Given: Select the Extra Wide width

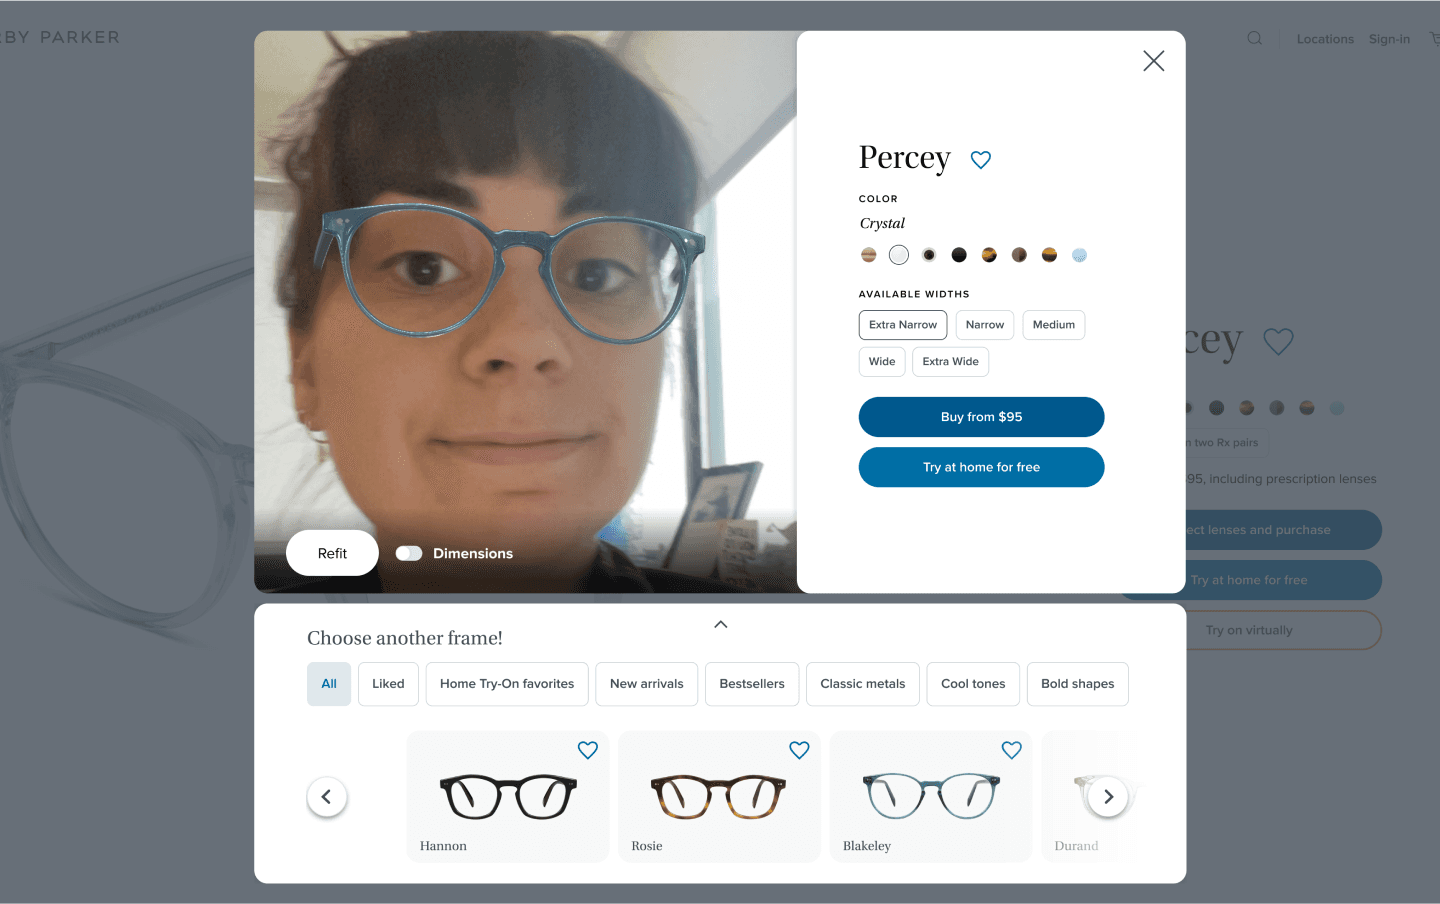Looking at the screenshot, I should [x=951, y=362].
